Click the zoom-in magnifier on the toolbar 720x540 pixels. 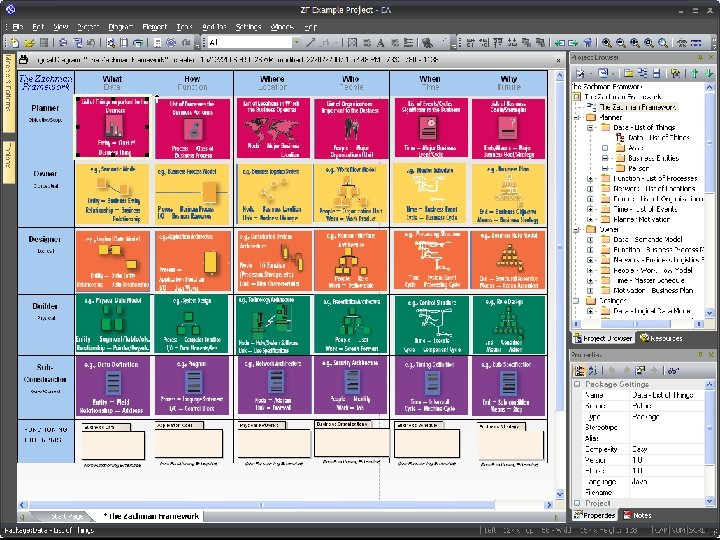pyautogui.click(x=606, y=43)
